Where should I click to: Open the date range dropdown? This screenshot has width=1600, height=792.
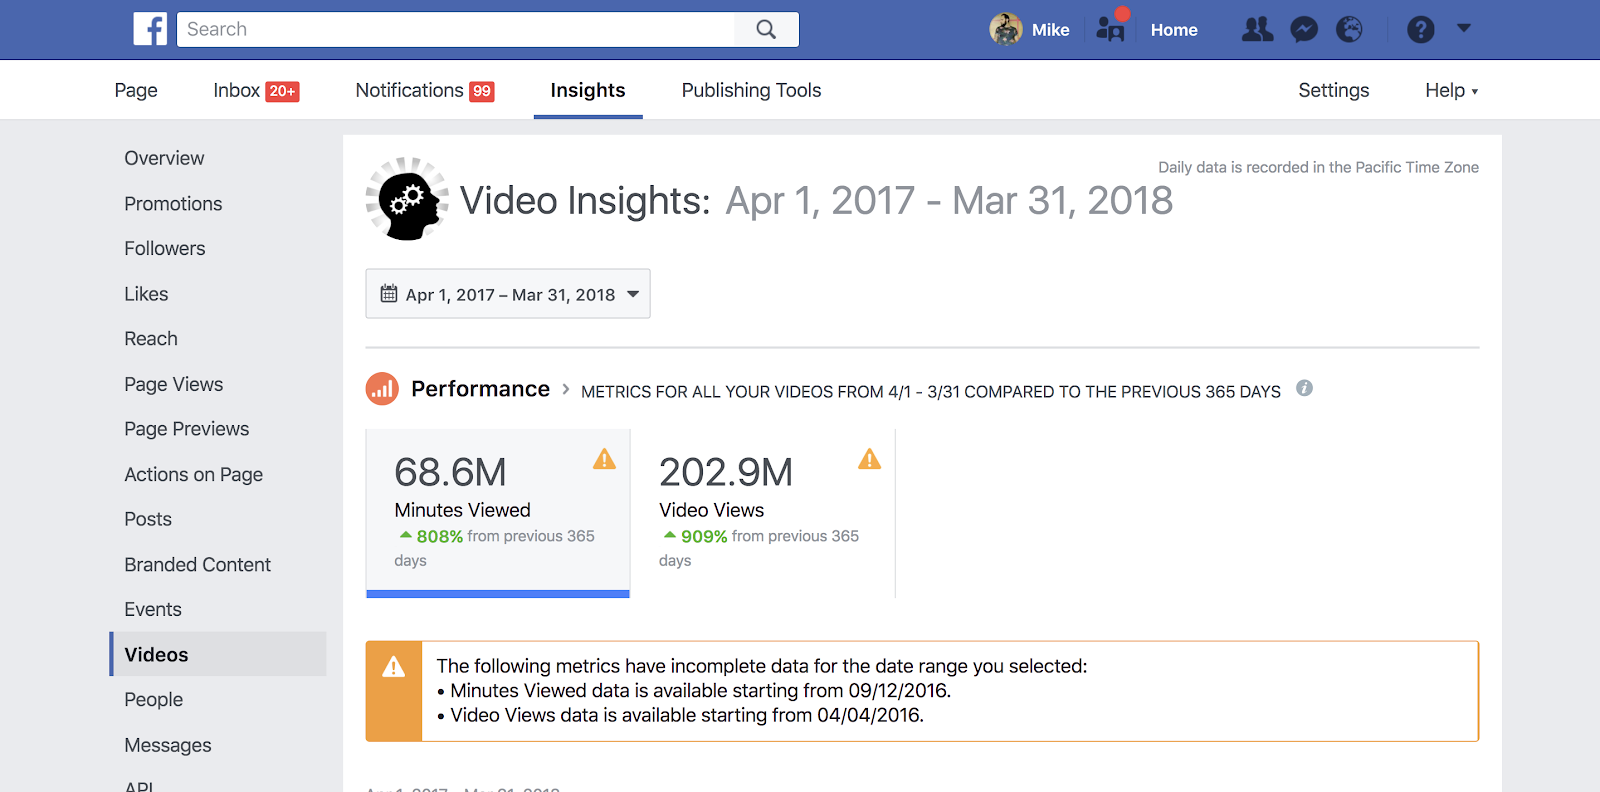click(508, 294)
